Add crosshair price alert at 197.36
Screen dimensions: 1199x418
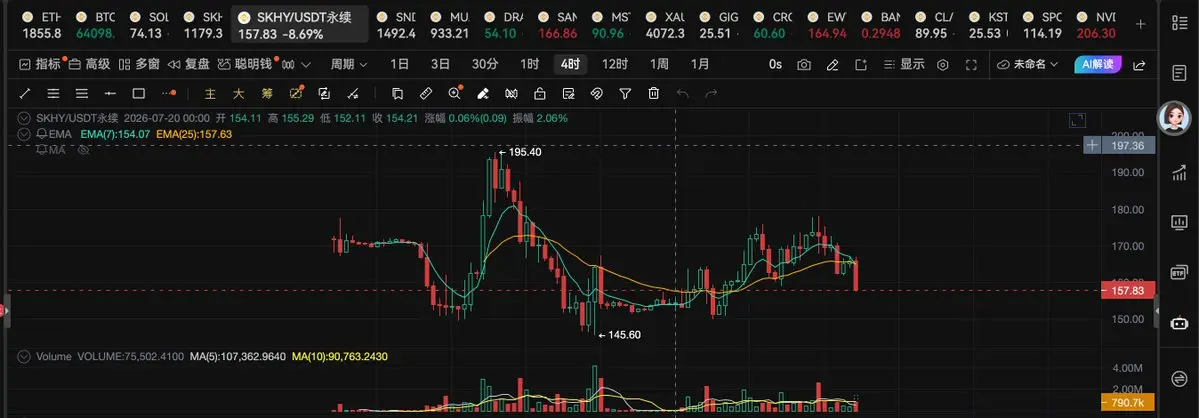click(x=1093, y=145)
